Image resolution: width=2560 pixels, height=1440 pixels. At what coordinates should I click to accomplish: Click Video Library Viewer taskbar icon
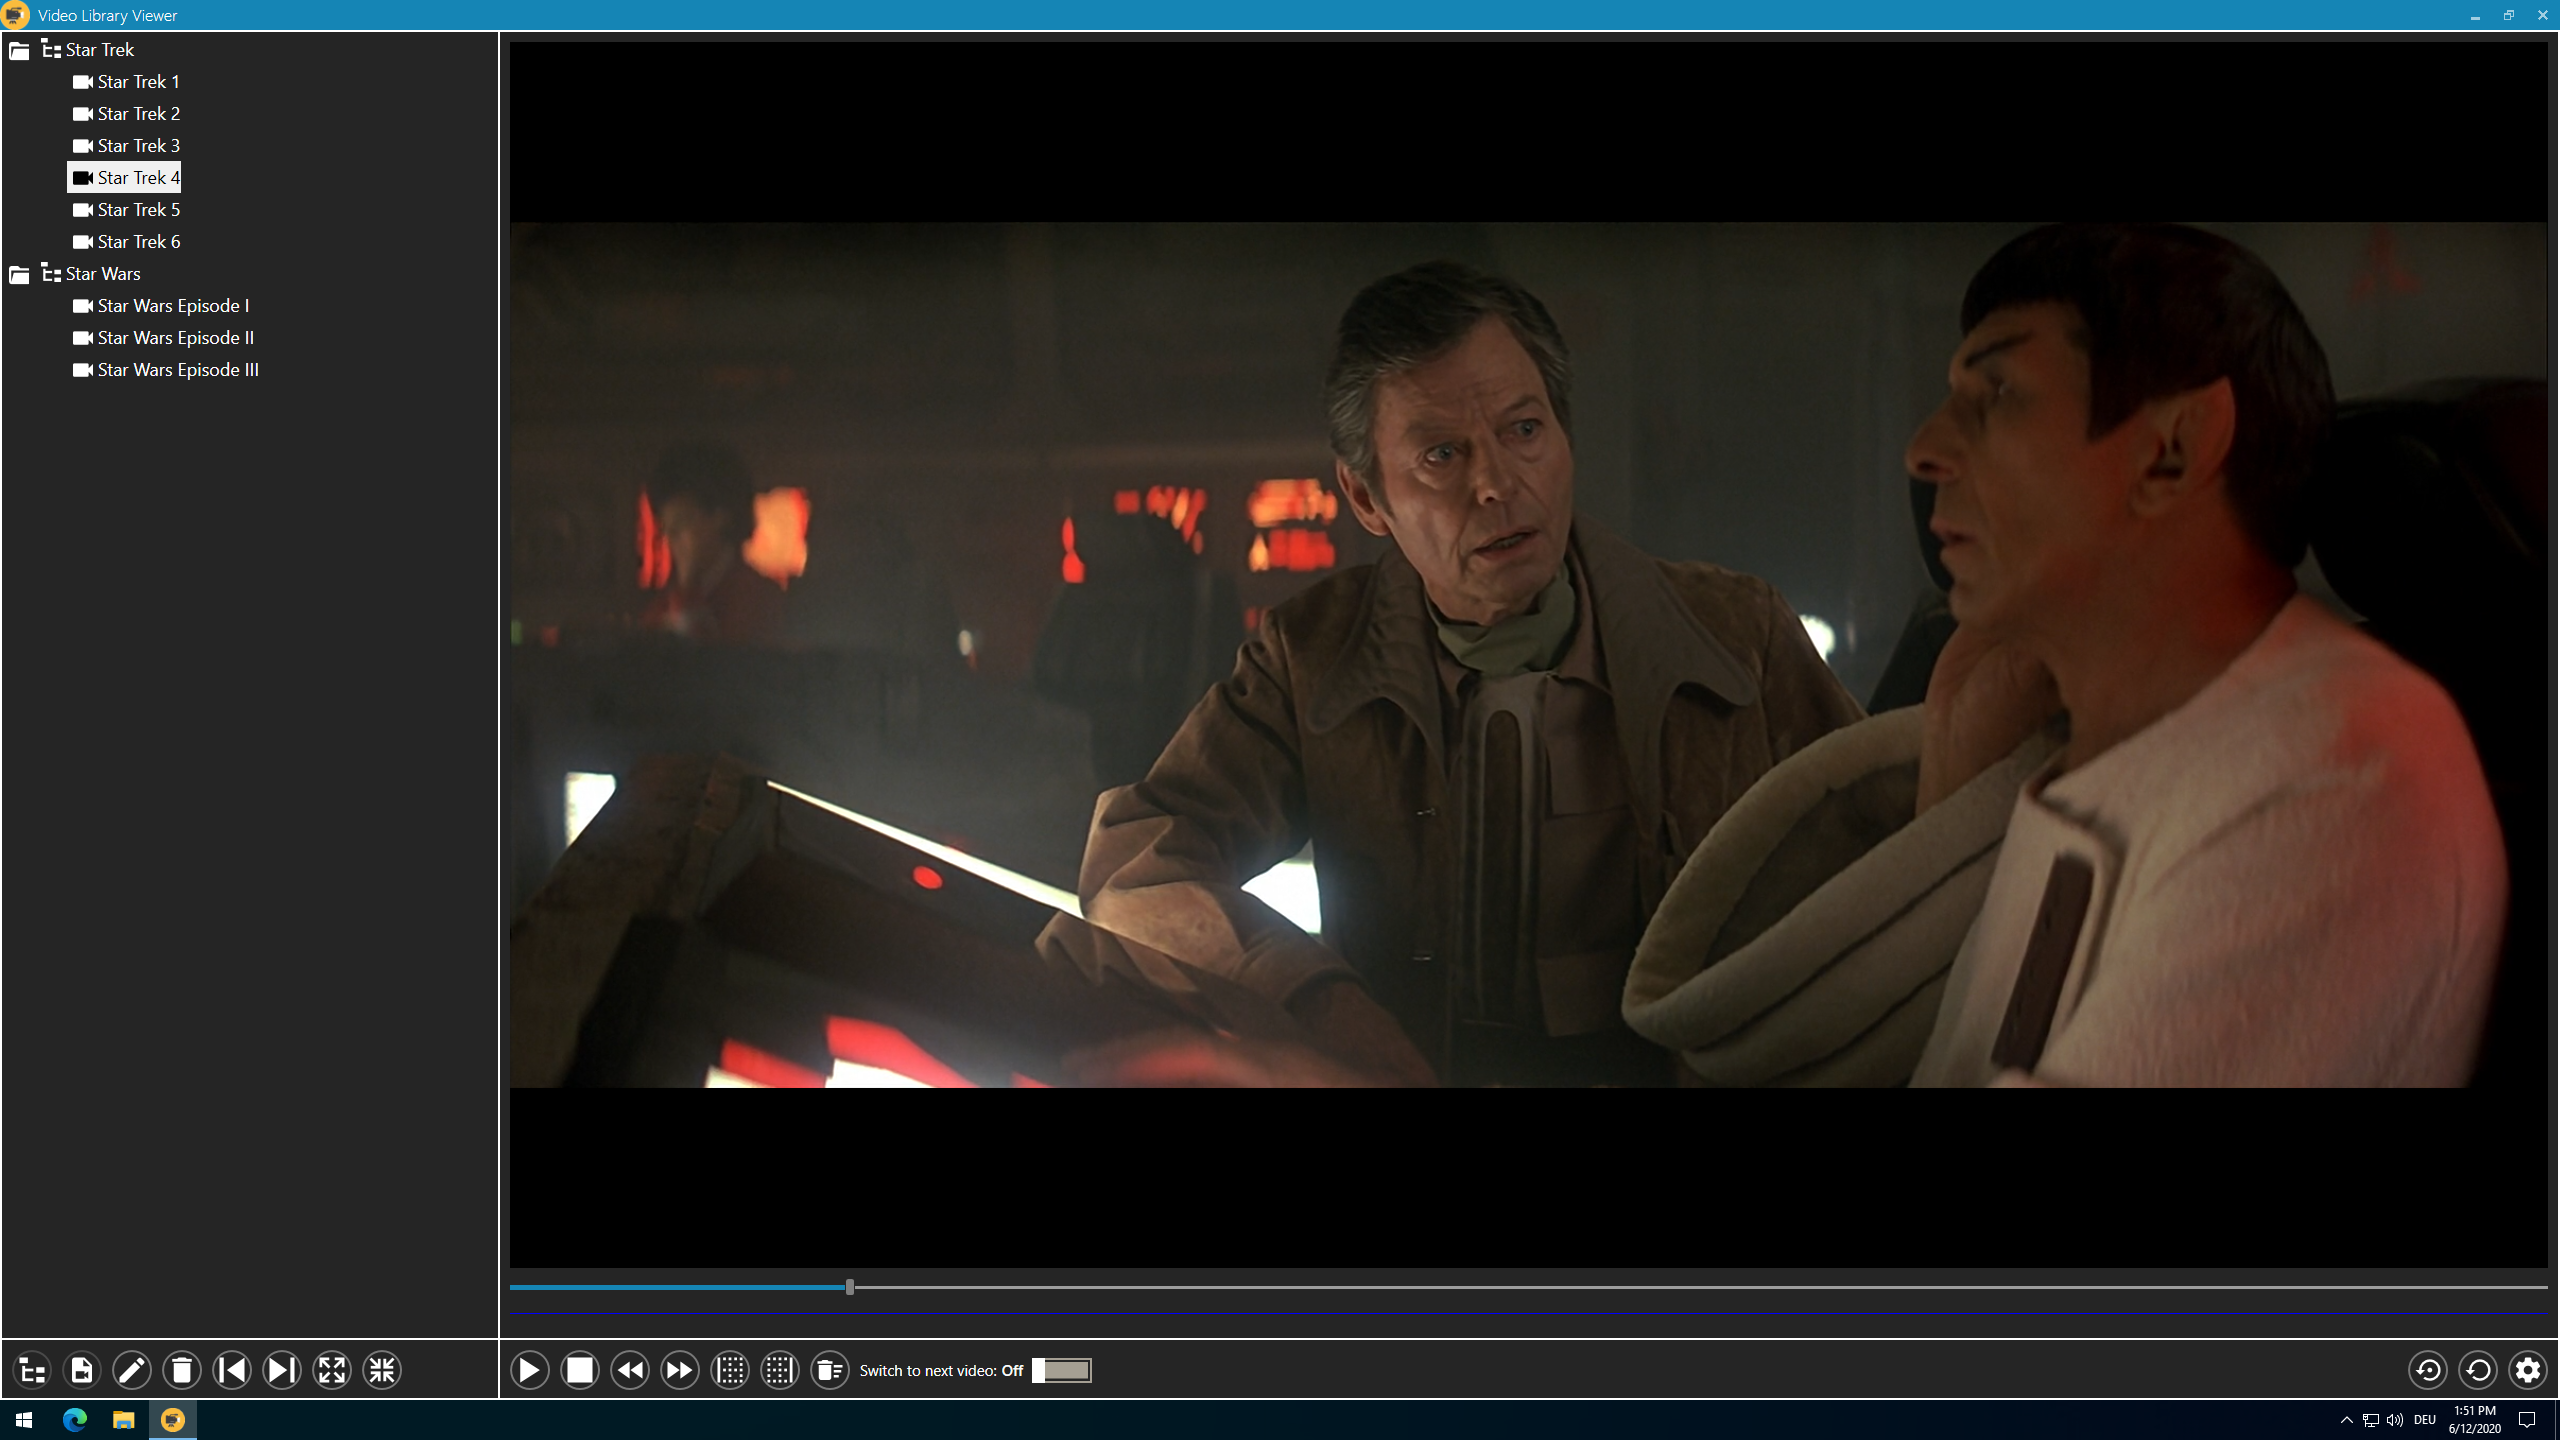point(173,1420)
